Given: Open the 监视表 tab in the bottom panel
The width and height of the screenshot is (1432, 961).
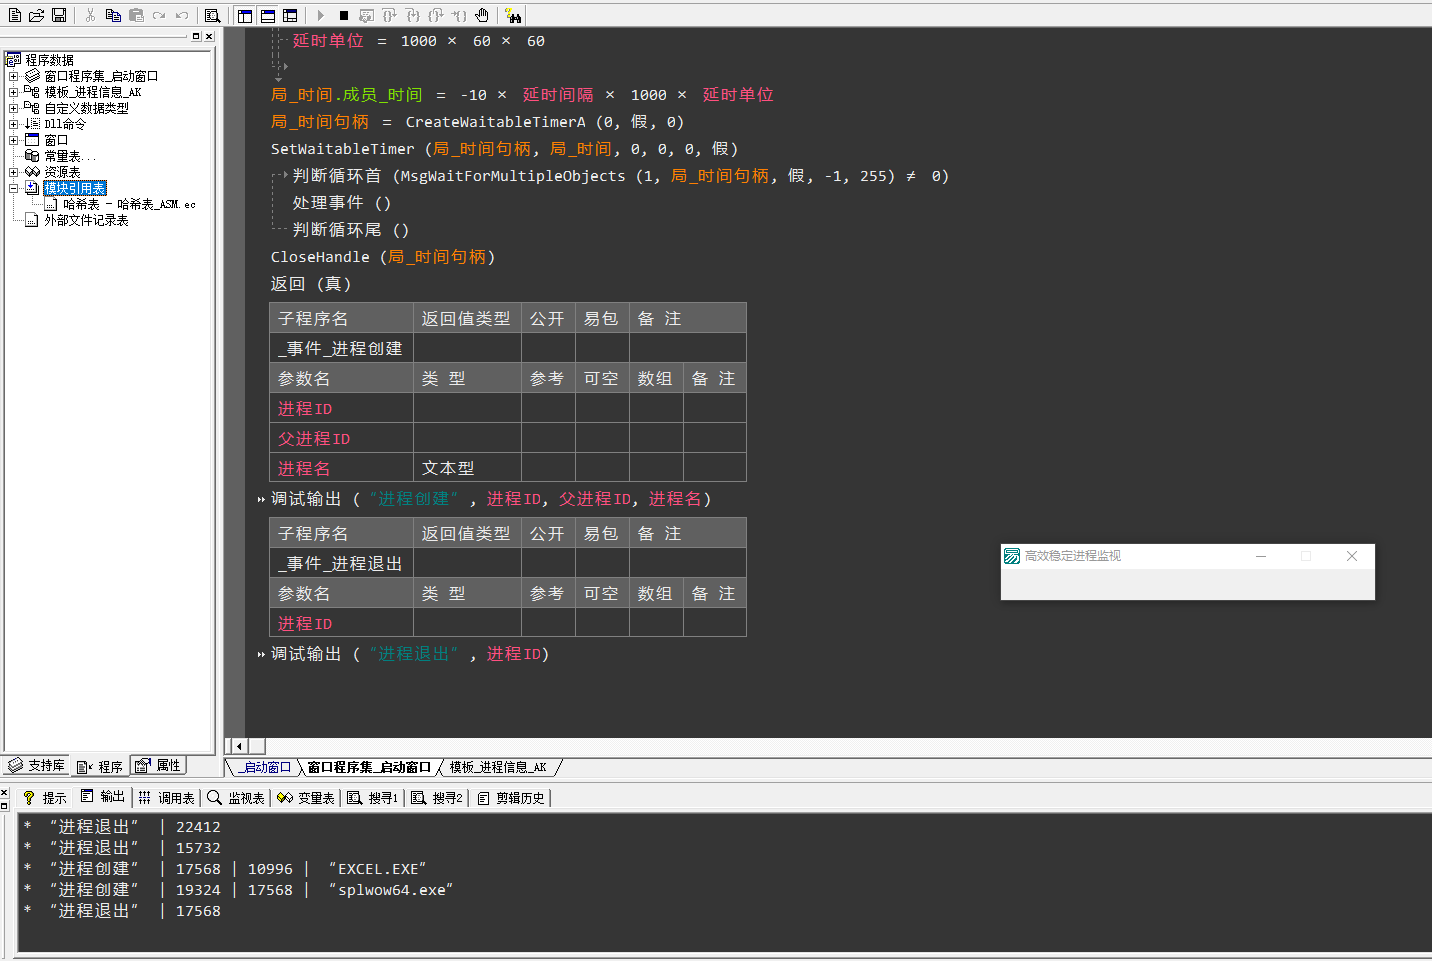Looking at the screenshot, I should point(236,797).
